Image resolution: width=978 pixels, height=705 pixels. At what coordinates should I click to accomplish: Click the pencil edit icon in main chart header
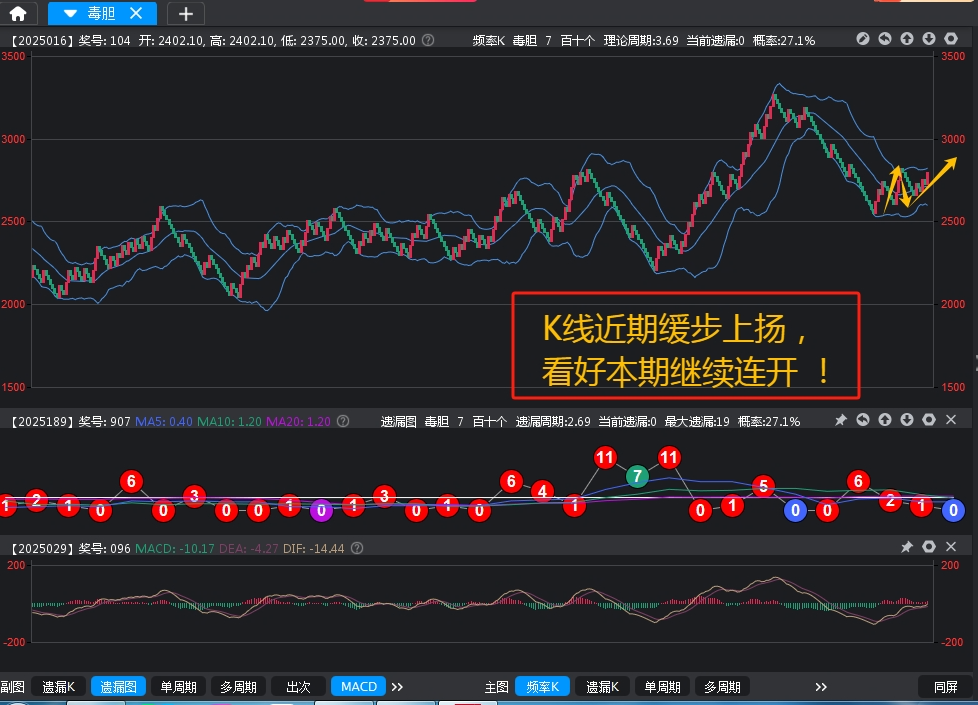pos(864,40)
